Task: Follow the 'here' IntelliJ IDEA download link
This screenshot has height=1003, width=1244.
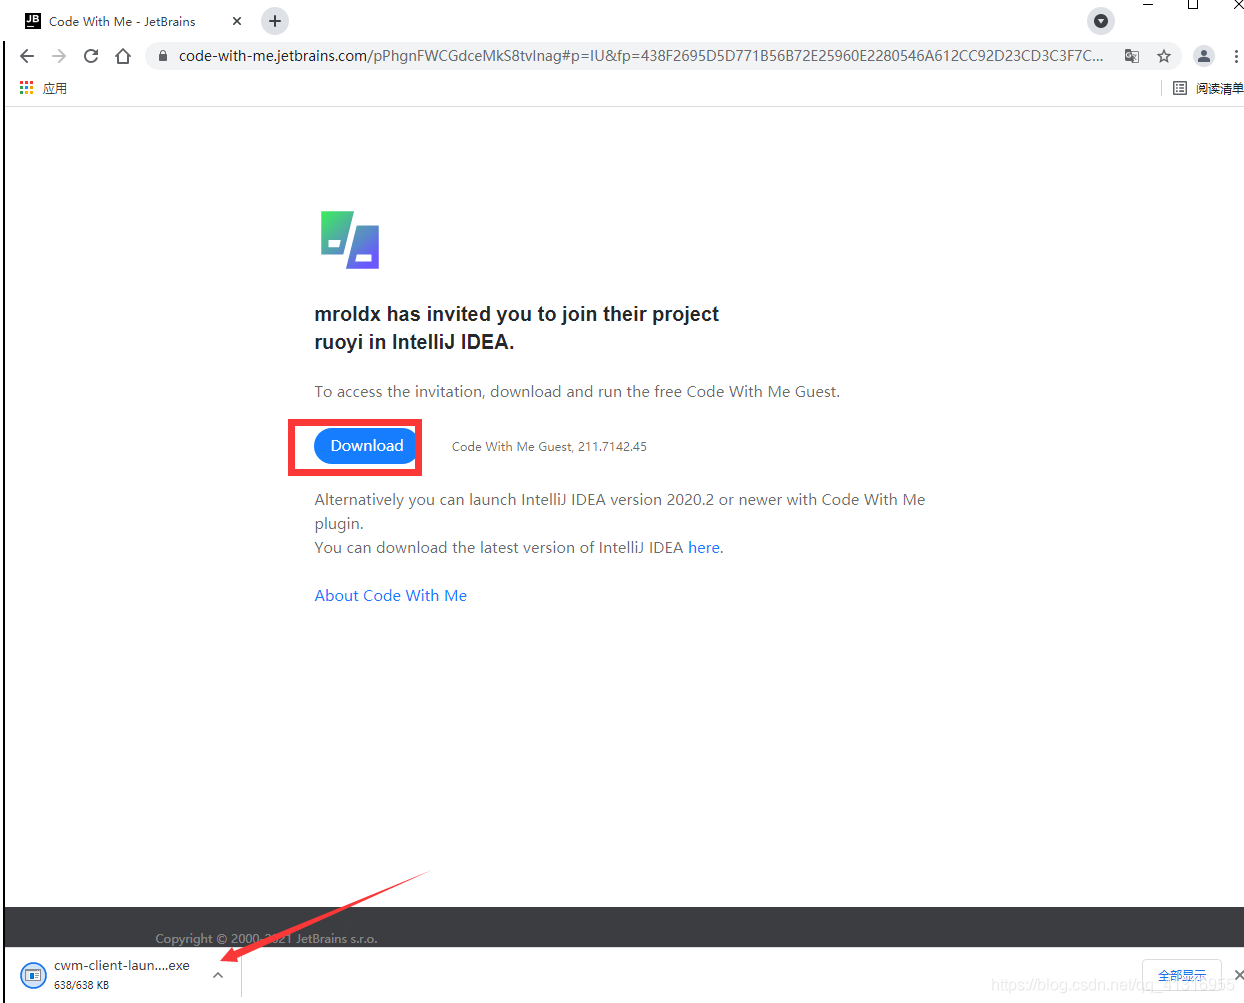Action: [704, 547]
